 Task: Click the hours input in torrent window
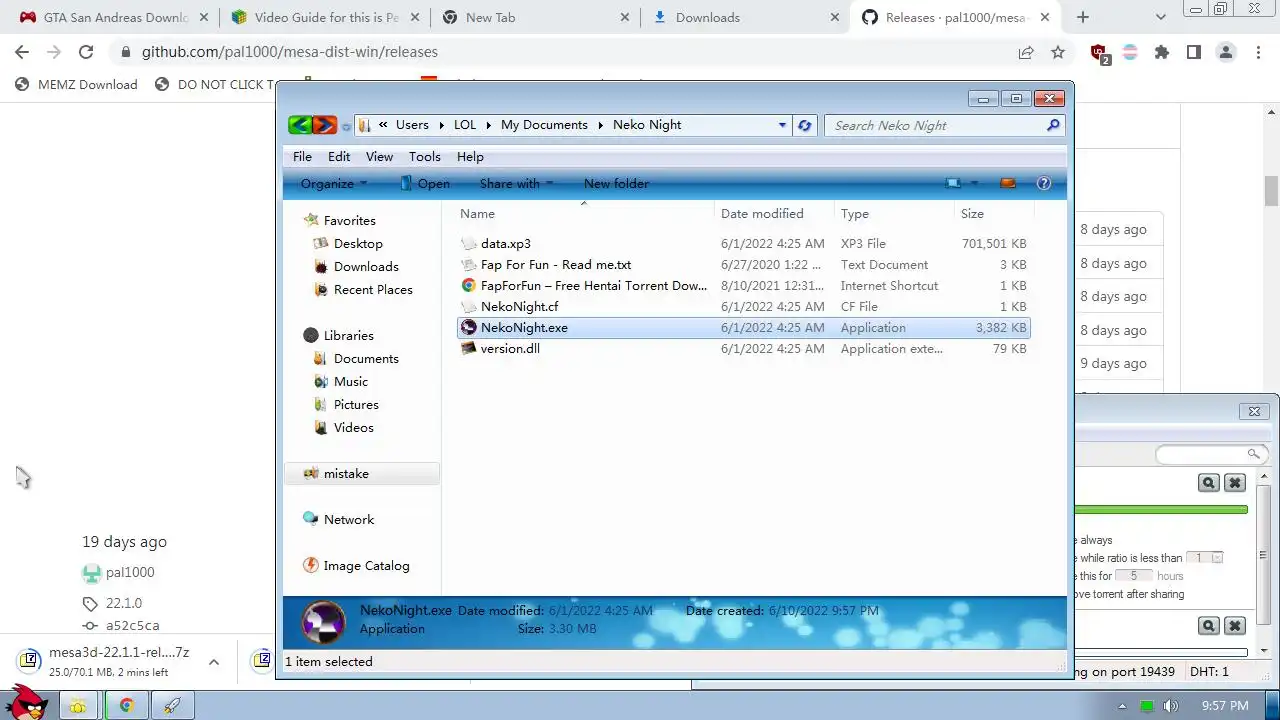coord(1134,576)
